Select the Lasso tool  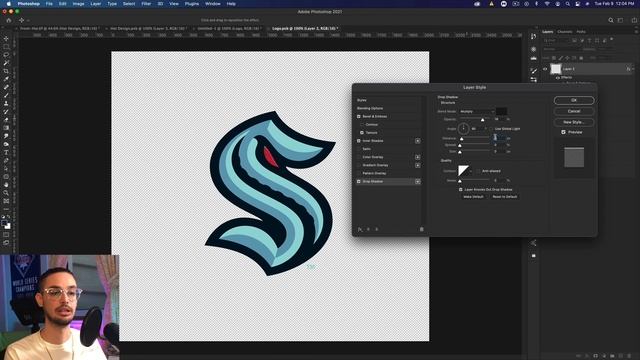pyautogui.click(x=6, y=55)
